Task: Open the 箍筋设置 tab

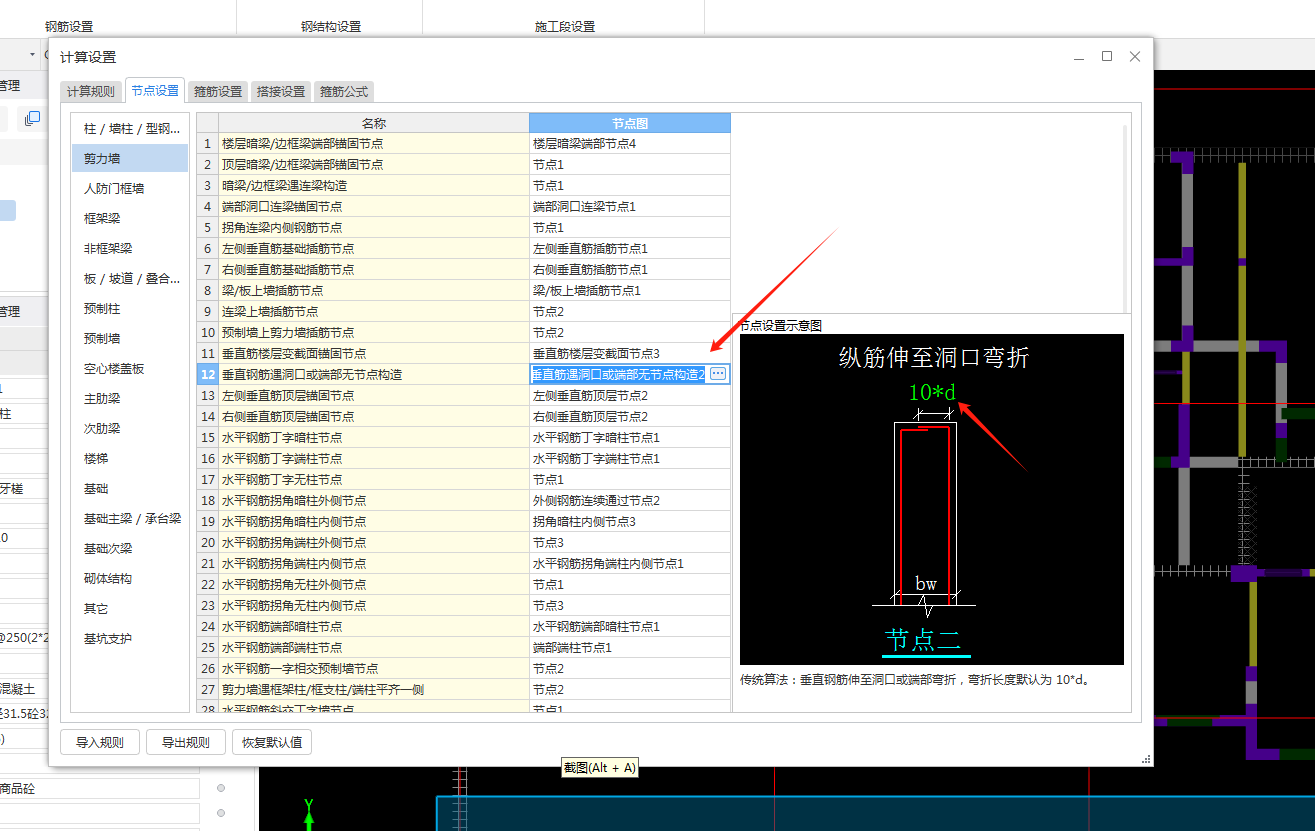Action: pyautogui.click(x=218, y=91)
